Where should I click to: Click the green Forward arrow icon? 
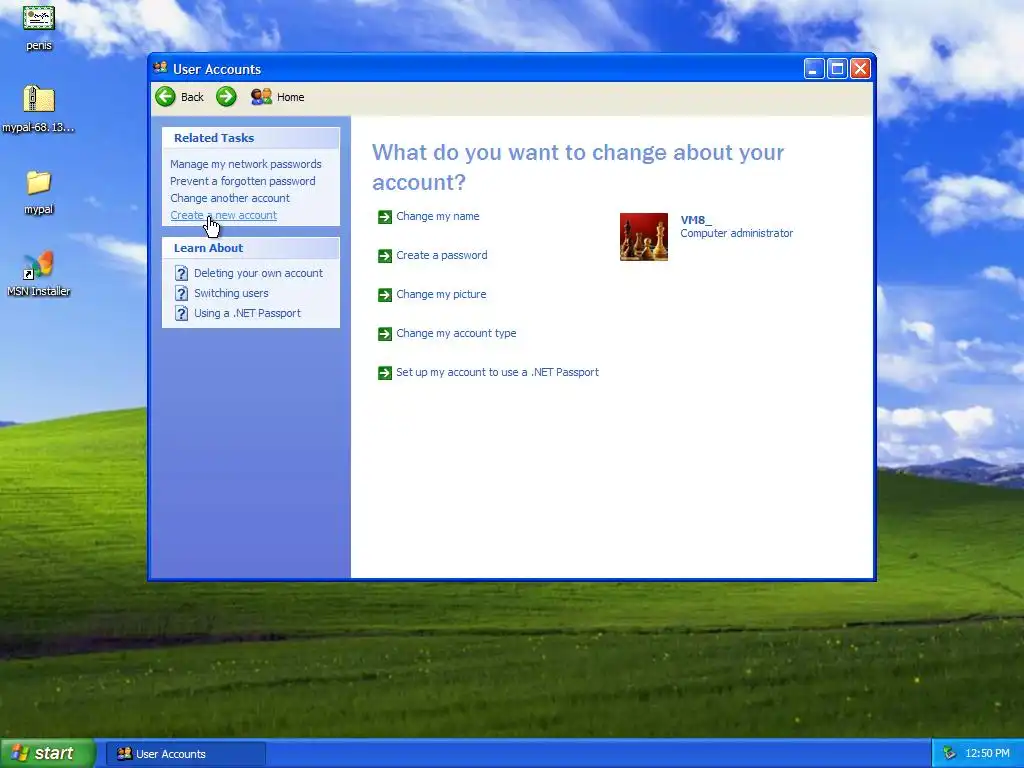(227, 97)
